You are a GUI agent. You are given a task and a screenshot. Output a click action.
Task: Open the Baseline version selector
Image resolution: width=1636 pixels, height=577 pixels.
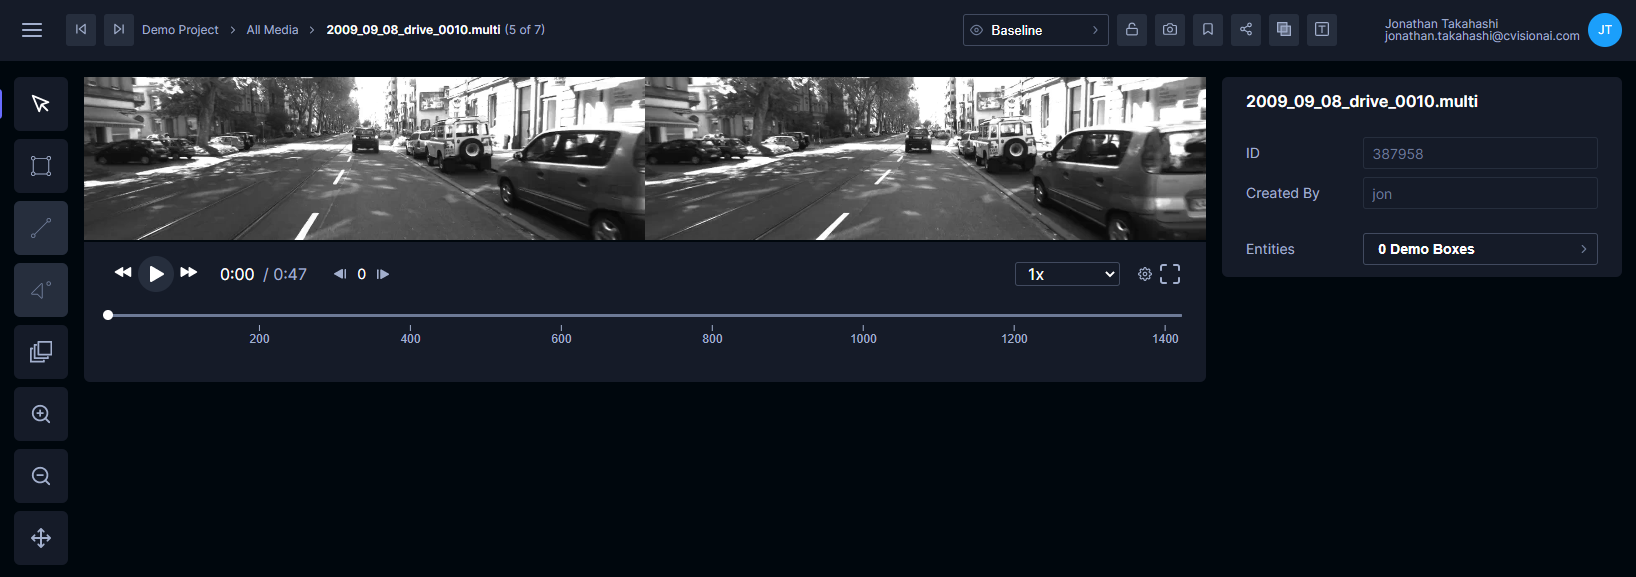[x=1035, y=30]
